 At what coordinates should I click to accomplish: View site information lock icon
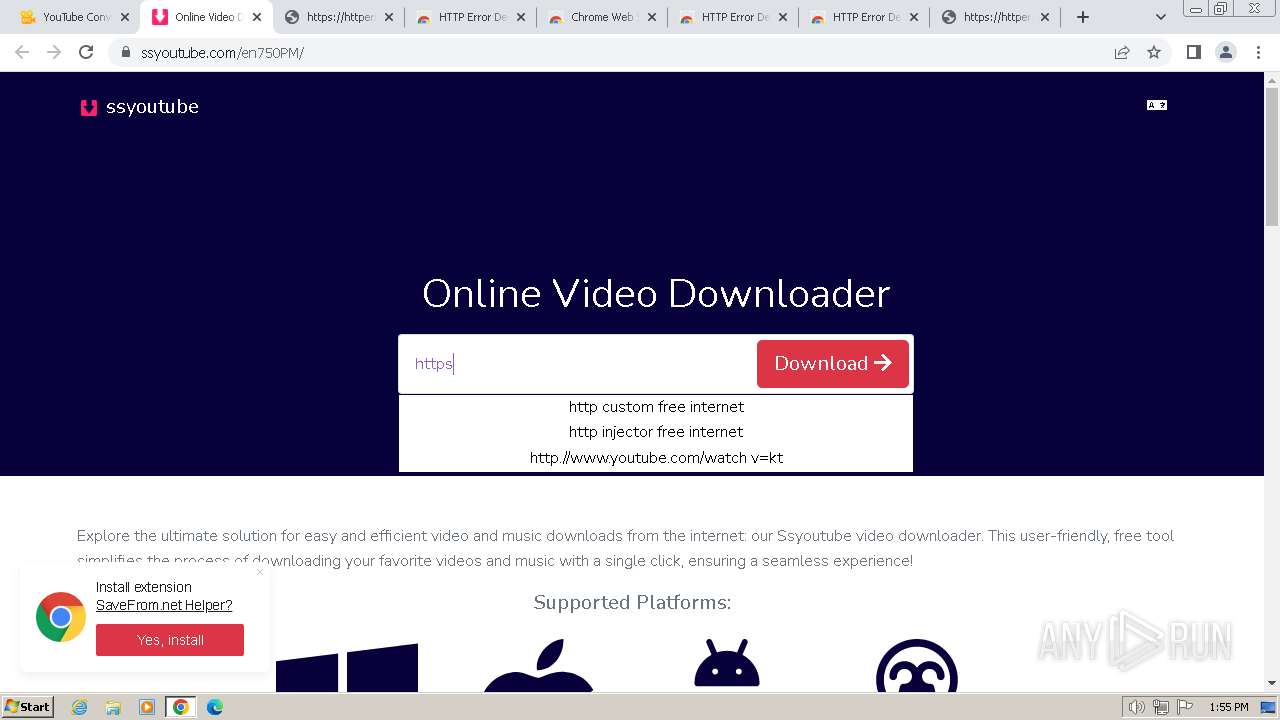(125, 53)
